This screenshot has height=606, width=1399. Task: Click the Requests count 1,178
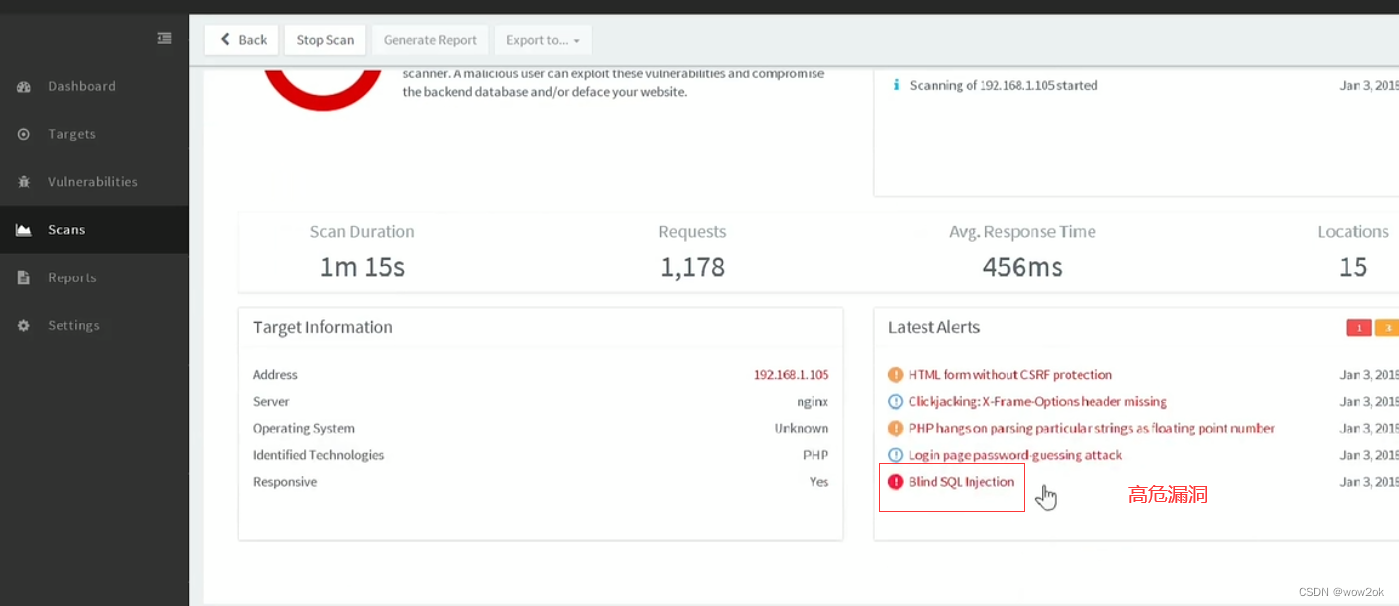(x=692, y=267)
